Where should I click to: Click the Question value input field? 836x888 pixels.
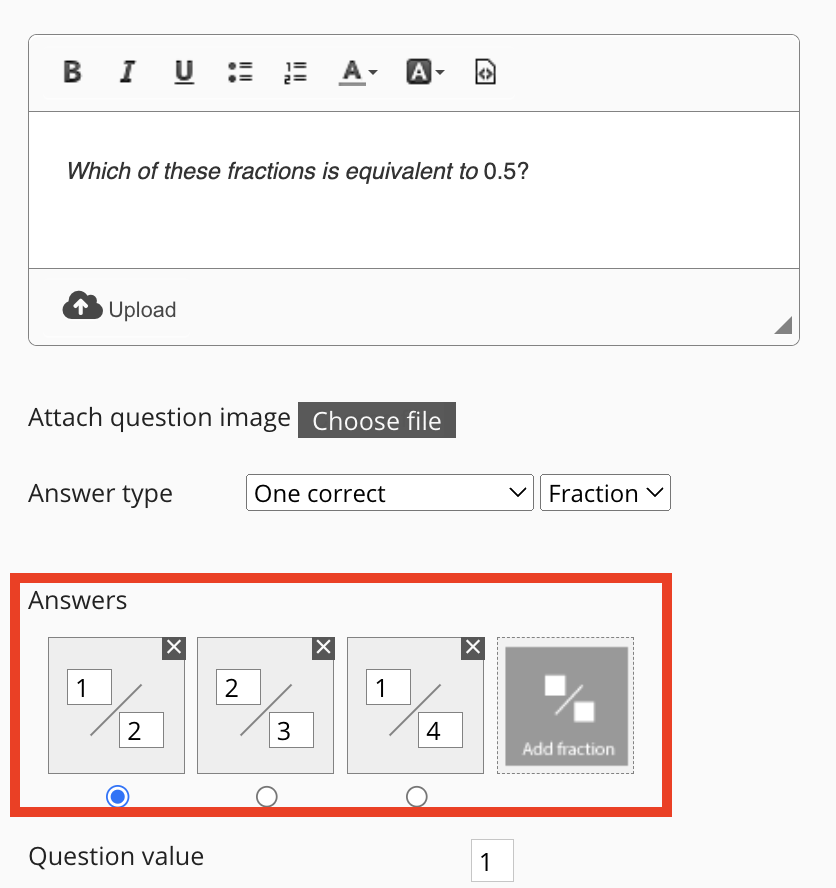point(492,861)
